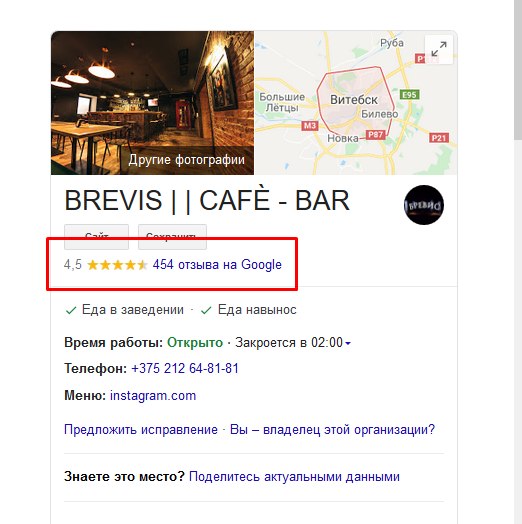The image size is (522, 524).
Task: Click the Сохранить button
Action: click(x=172, y=237)
